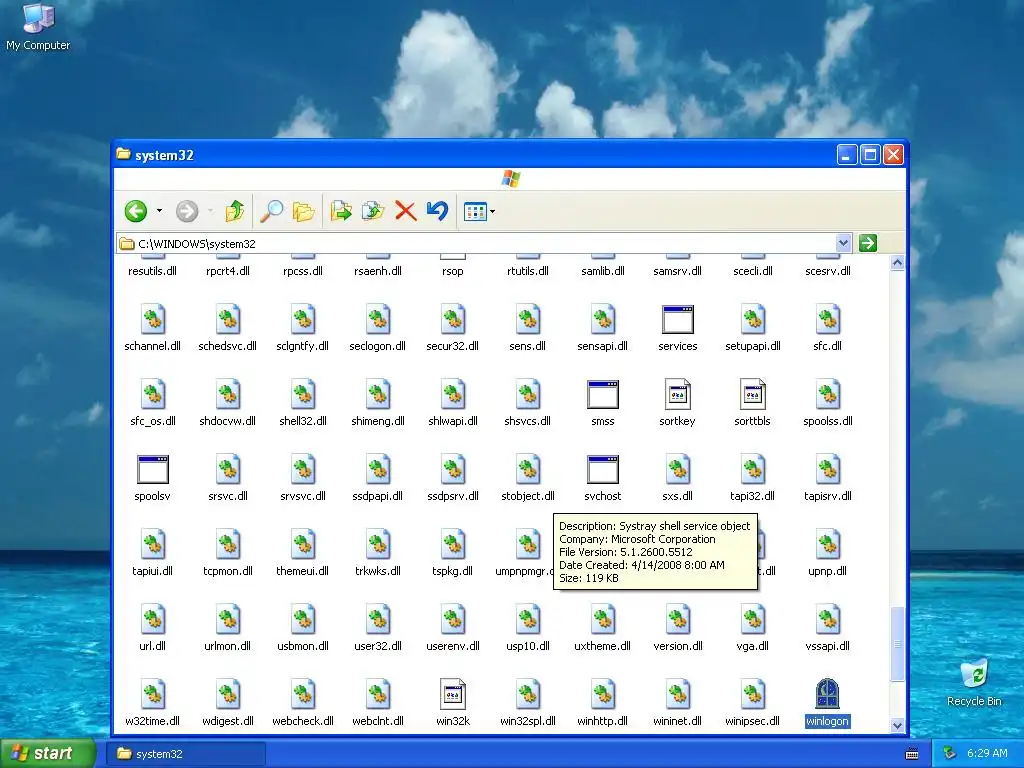This screenshot has height=768, width=1024.
Task: Delete with the red X toolbar icon
Action: click(x=406, y=211)
